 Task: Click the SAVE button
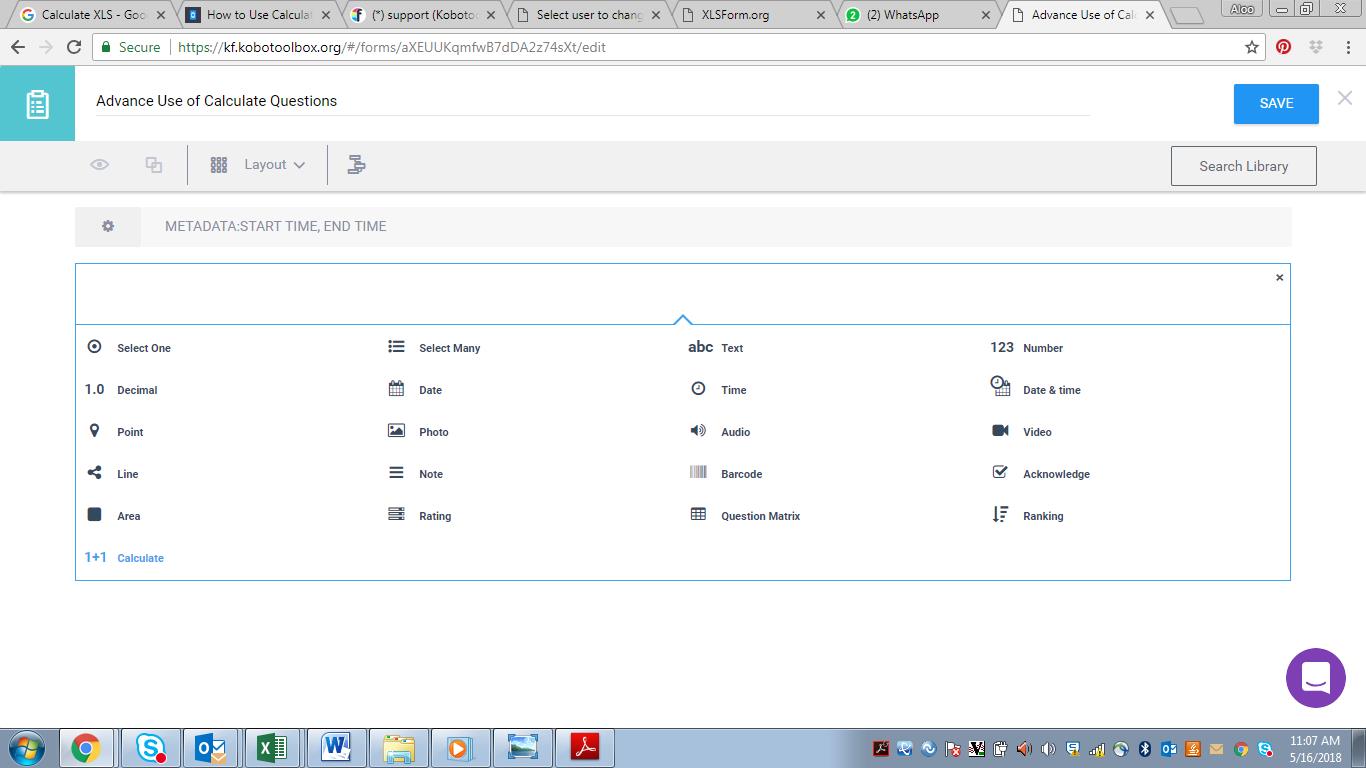(1275, 103)
